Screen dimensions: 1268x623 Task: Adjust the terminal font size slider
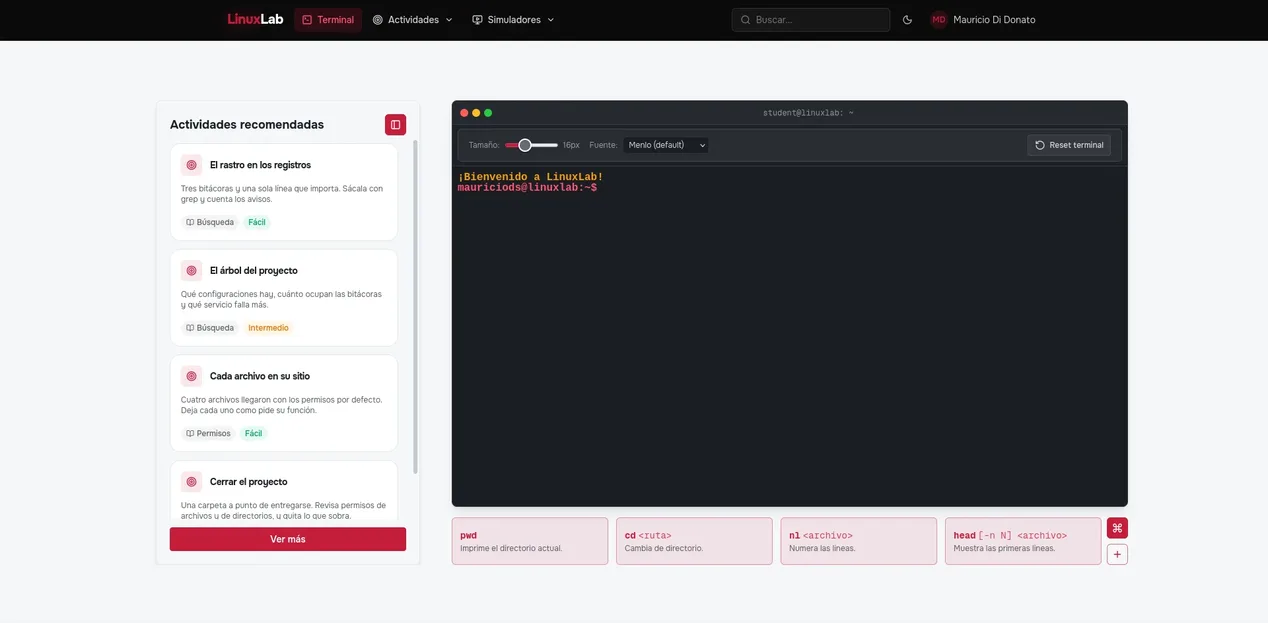pos(531,145)
